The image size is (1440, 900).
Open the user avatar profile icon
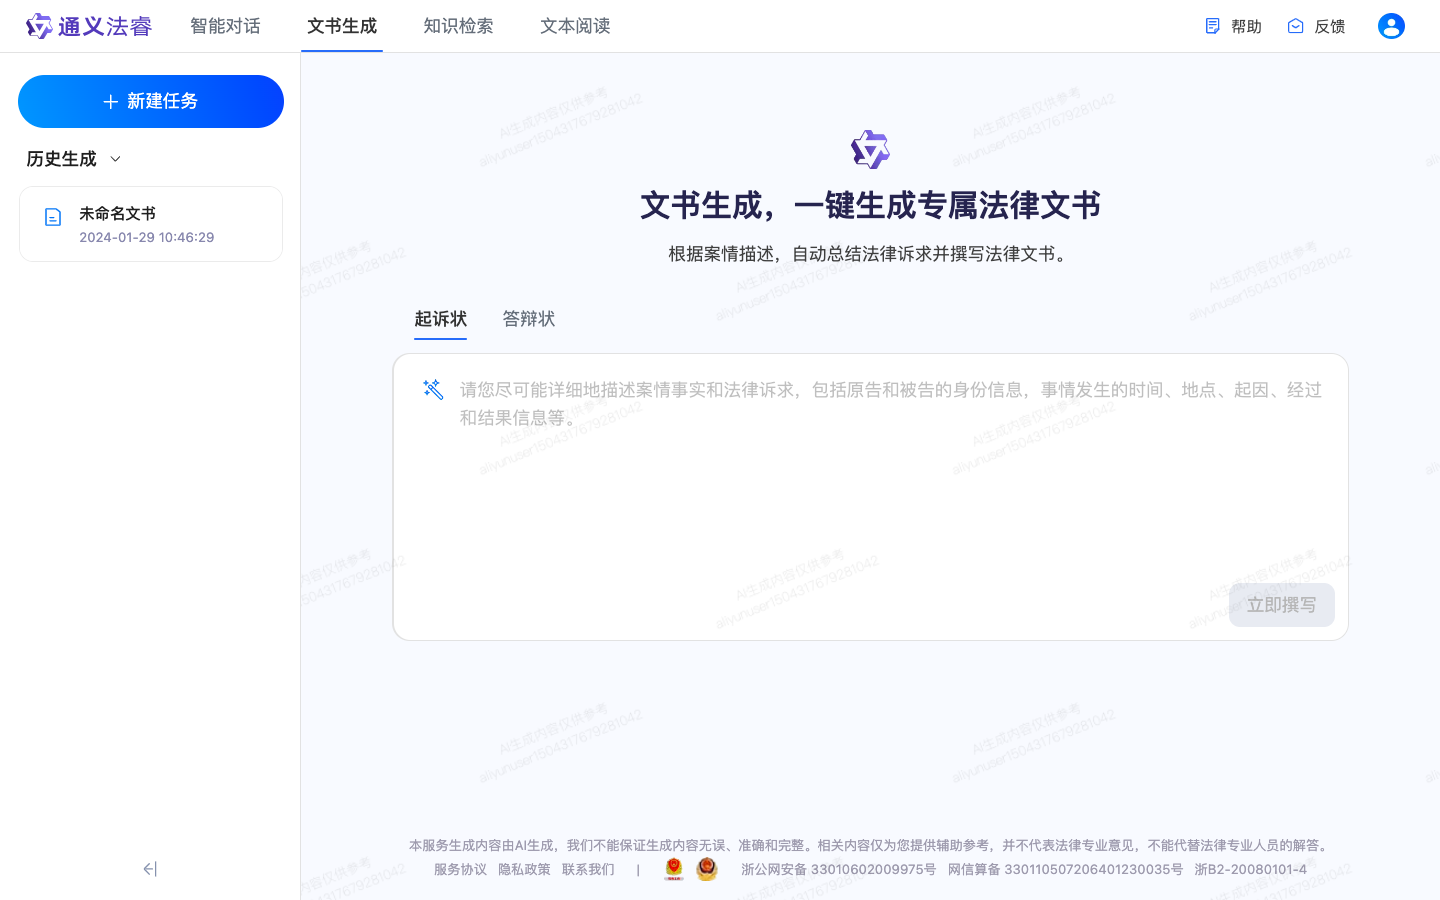pos(1391,26)
